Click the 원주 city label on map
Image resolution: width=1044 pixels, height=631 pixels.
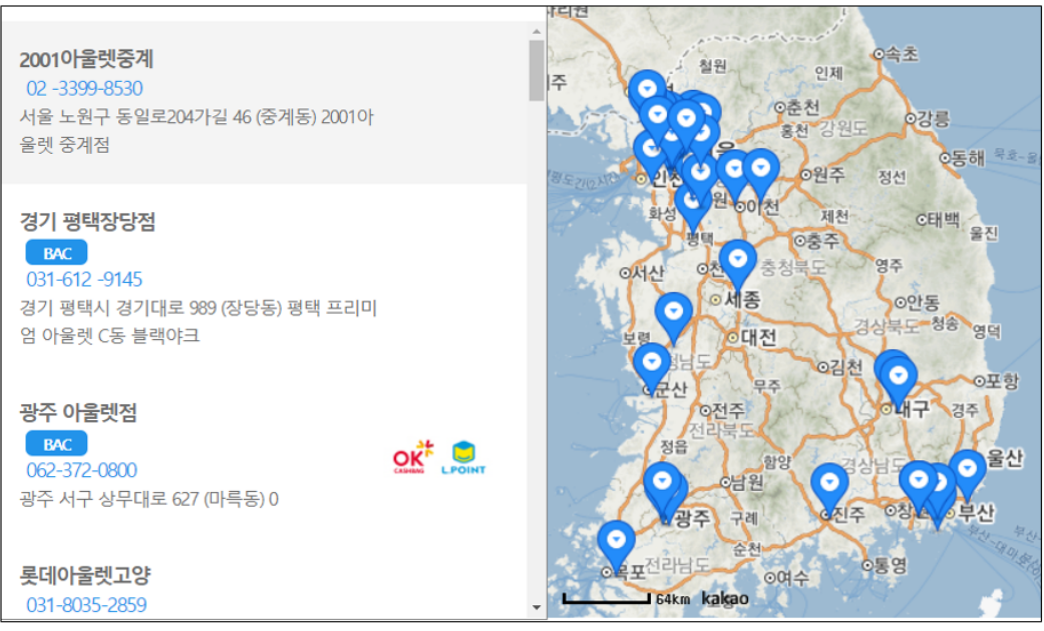click(829, 174)
